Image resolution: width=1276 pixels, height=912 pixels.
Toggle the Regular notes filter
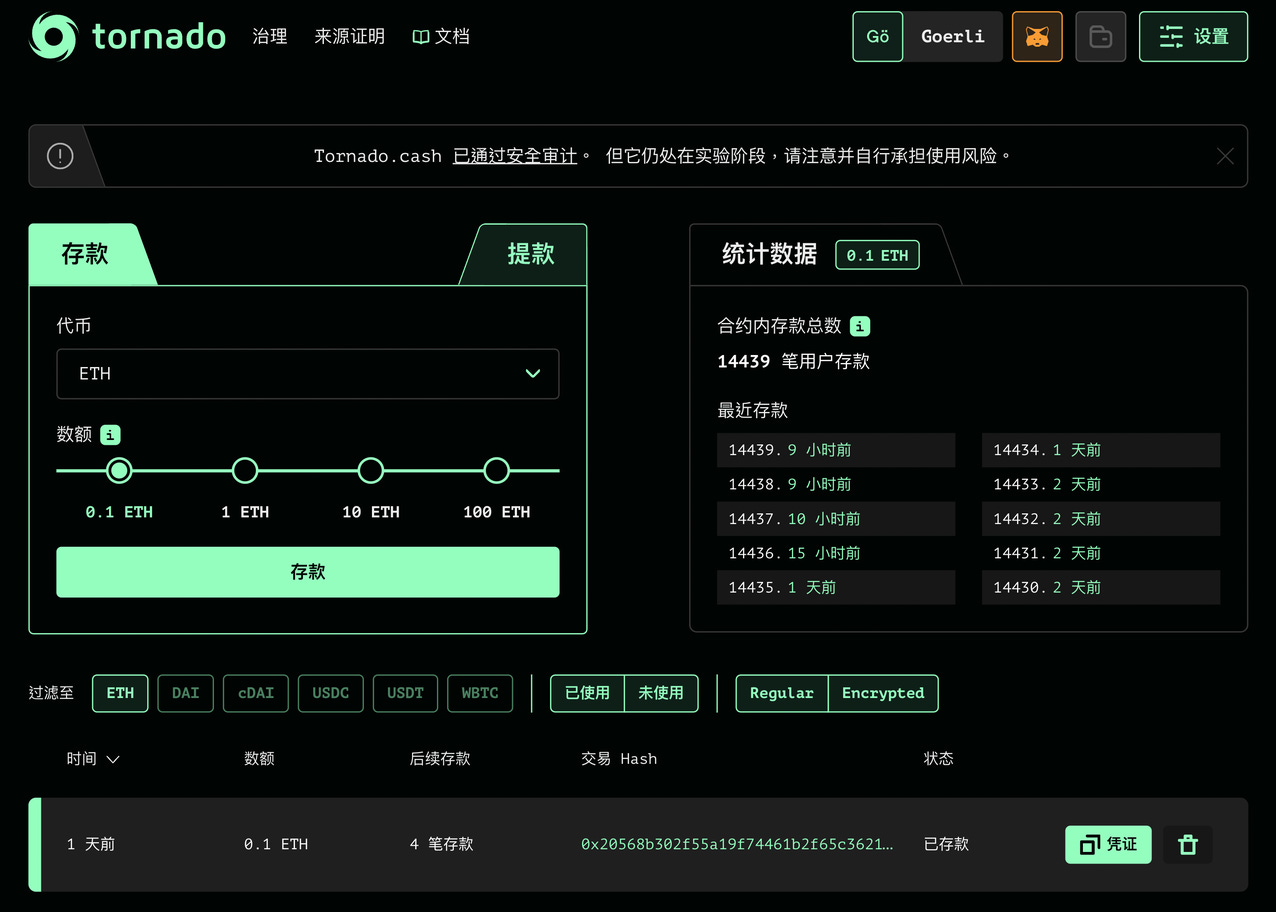click(782, 693)
